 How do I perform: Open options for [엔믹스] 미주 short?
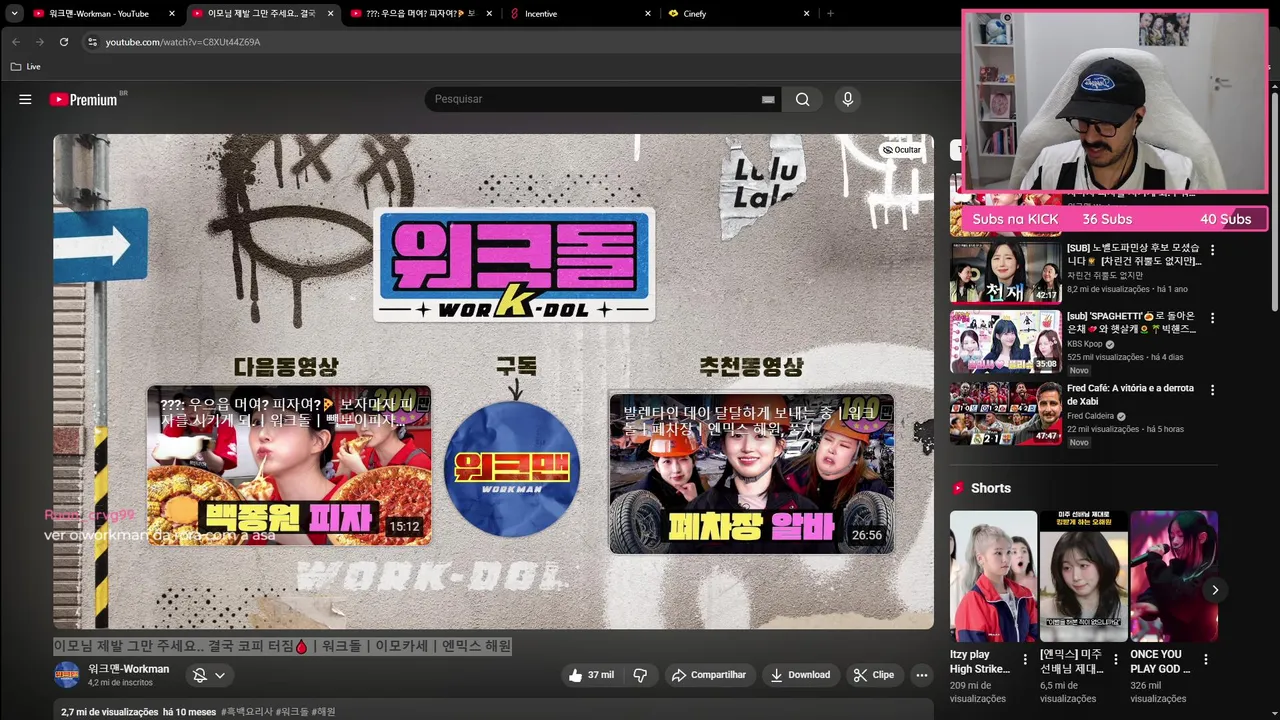[1115, 660]
